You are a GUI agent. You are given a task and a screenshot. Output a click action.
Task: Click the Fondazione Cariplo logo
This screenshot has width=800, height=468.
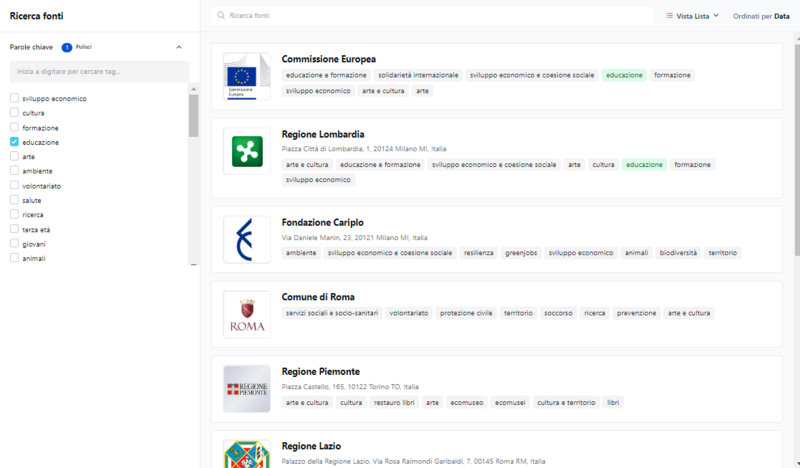pyautogui.click(x=246, y=239)
